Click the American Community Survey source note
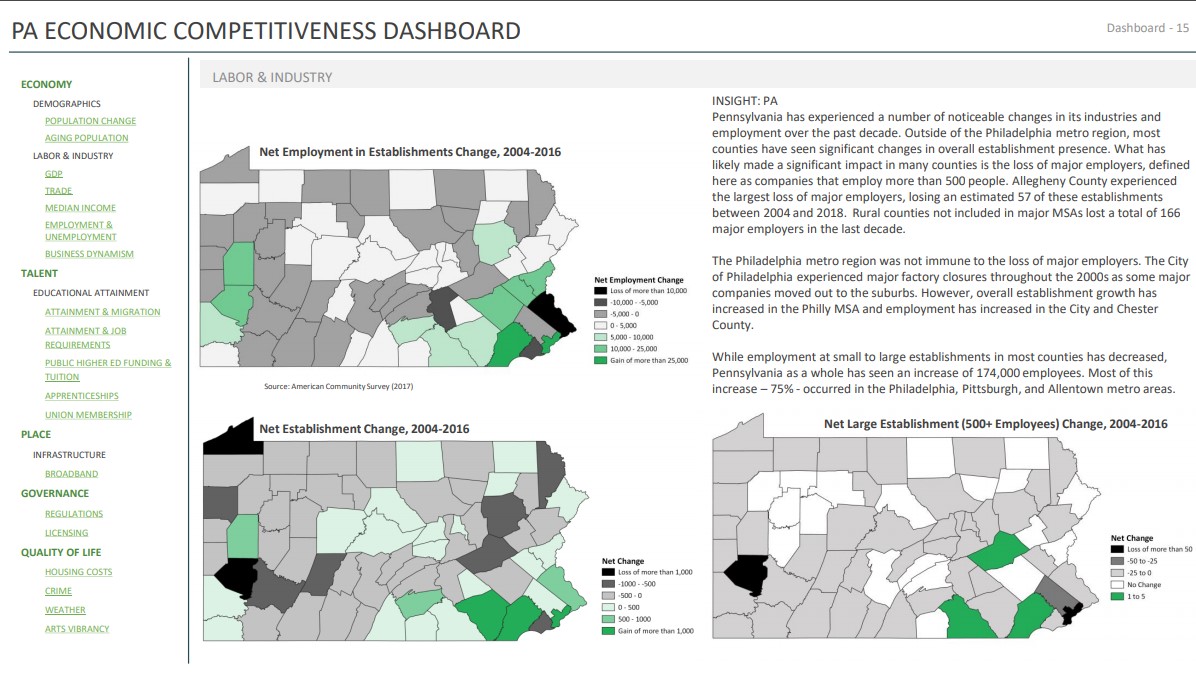The width and height of the screenshot is (1196, 675). coord(339,386)
